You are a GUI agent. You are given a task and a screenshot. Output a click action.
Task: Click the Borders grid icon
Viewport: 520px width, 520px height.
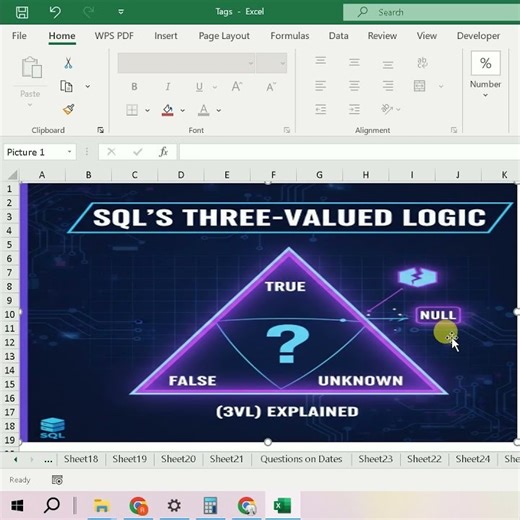132,110
